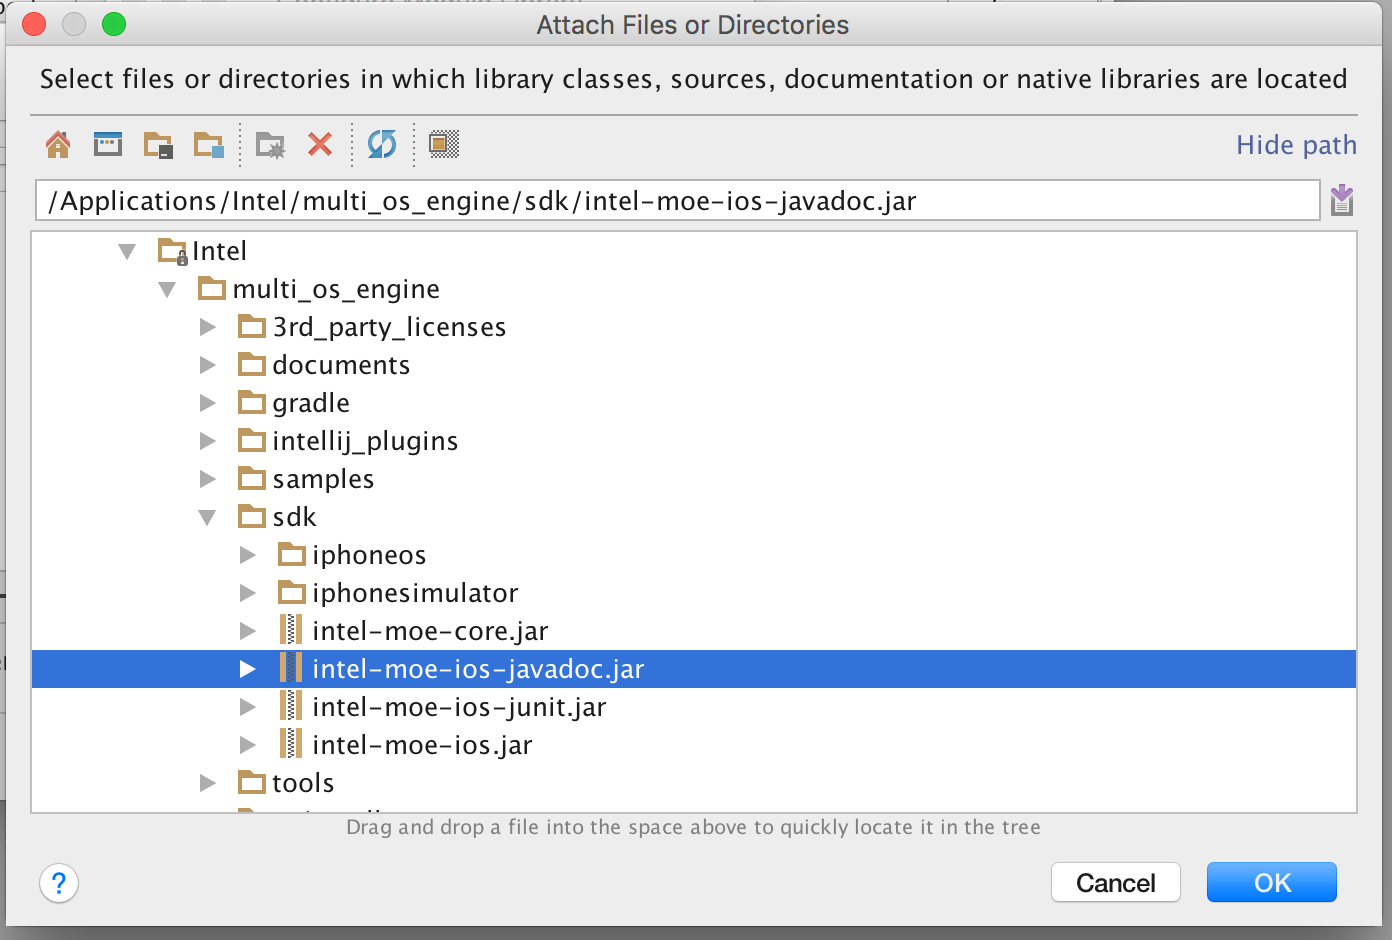
Task: Expand the samples folder
Action: (208, 479)
